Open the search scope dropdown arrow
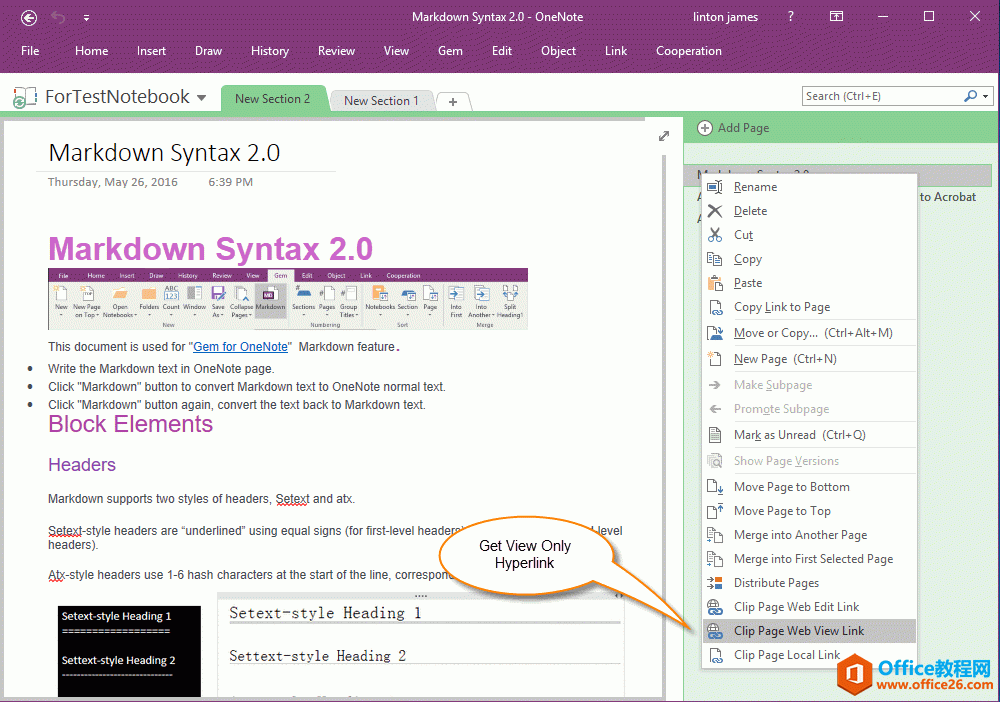Screen dimensions: 1000x702 986,95
